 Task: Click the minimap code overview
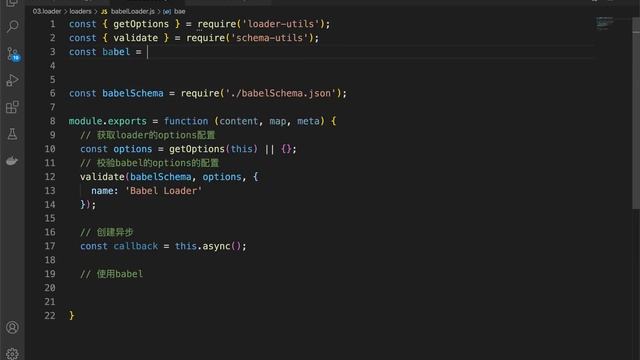tap(604, 23)
